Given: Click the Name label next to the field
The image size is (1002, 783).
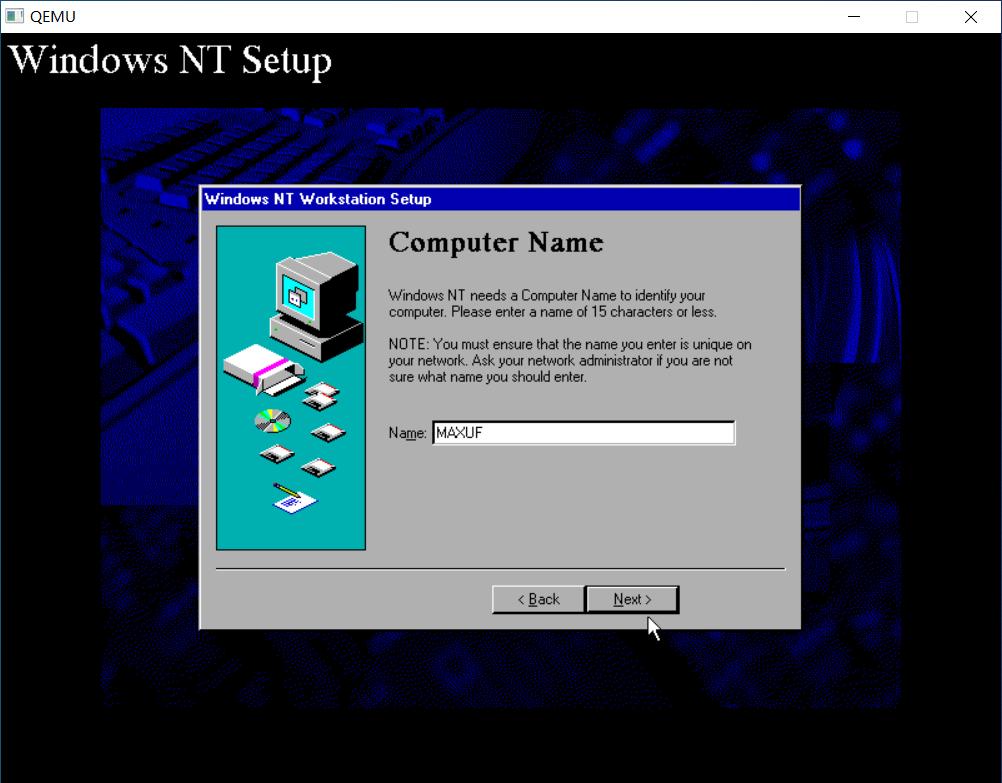Looking at the screenshot, I should (404, 432).
